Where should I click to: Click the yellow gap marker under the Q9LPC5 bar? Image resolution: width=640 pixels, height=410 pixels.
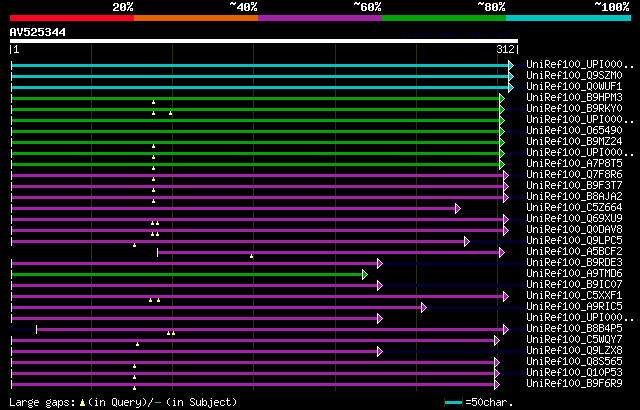(134, 245)
